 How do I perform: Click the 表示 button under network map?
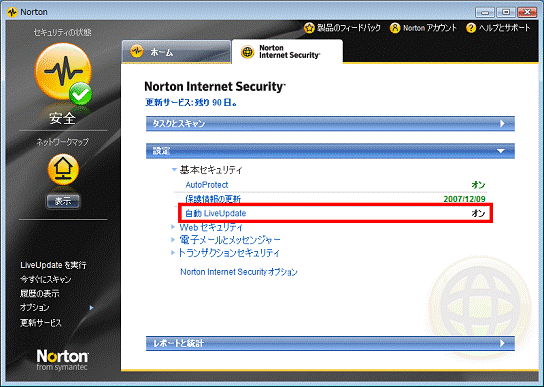pos(63,201)
